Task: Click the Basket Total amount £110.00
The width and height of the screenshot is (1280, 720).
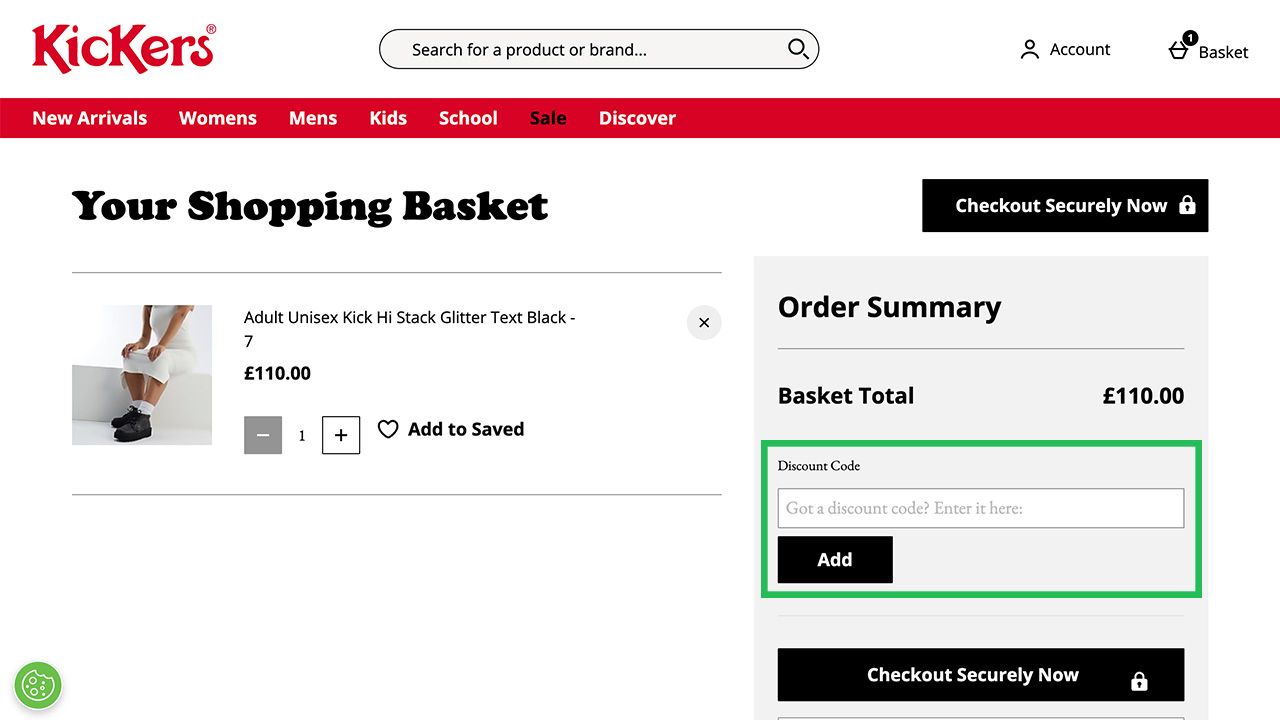Action: pyautogui.click(x=1143, y=395)
